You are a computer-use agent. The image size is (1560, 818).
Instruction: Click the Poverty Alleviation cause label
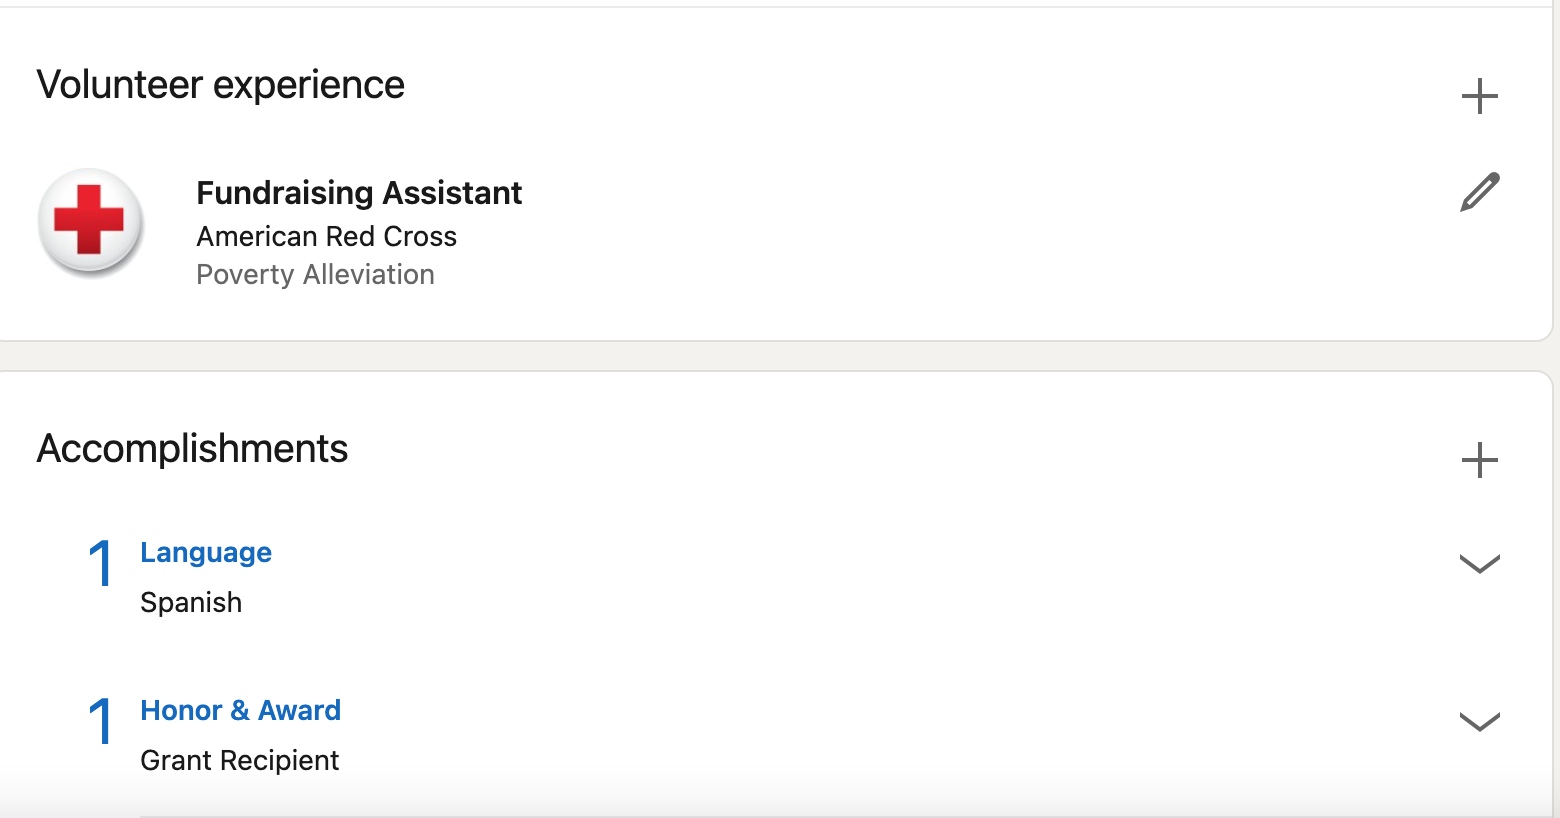tap(315, 274)
